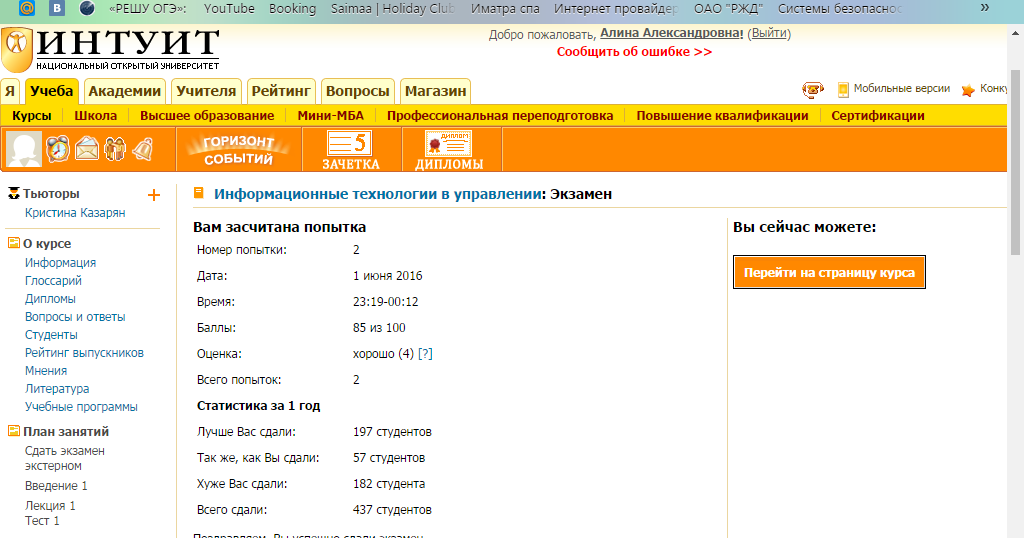Open the Магазин tab

[436, 91]
